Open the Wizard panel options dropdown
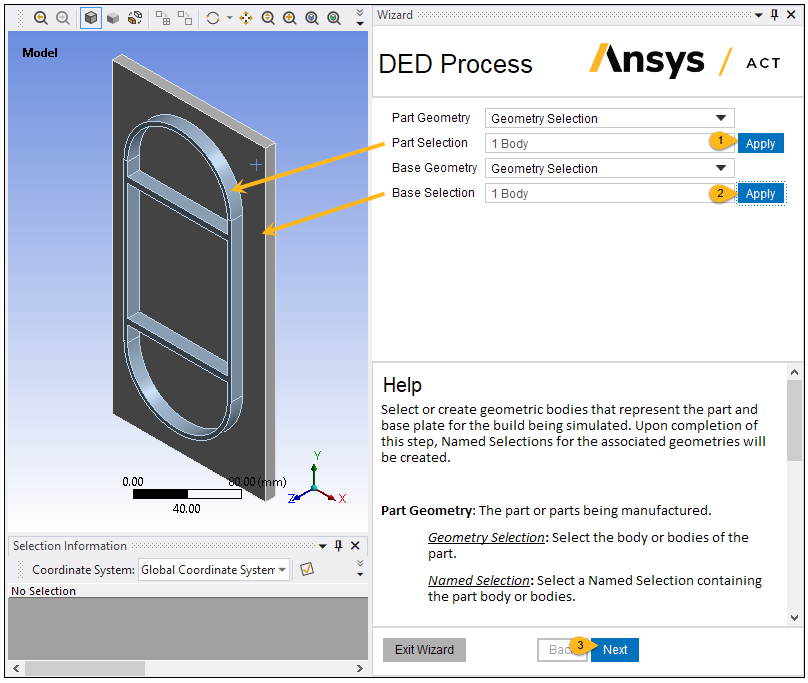 [x=759, y=15]
